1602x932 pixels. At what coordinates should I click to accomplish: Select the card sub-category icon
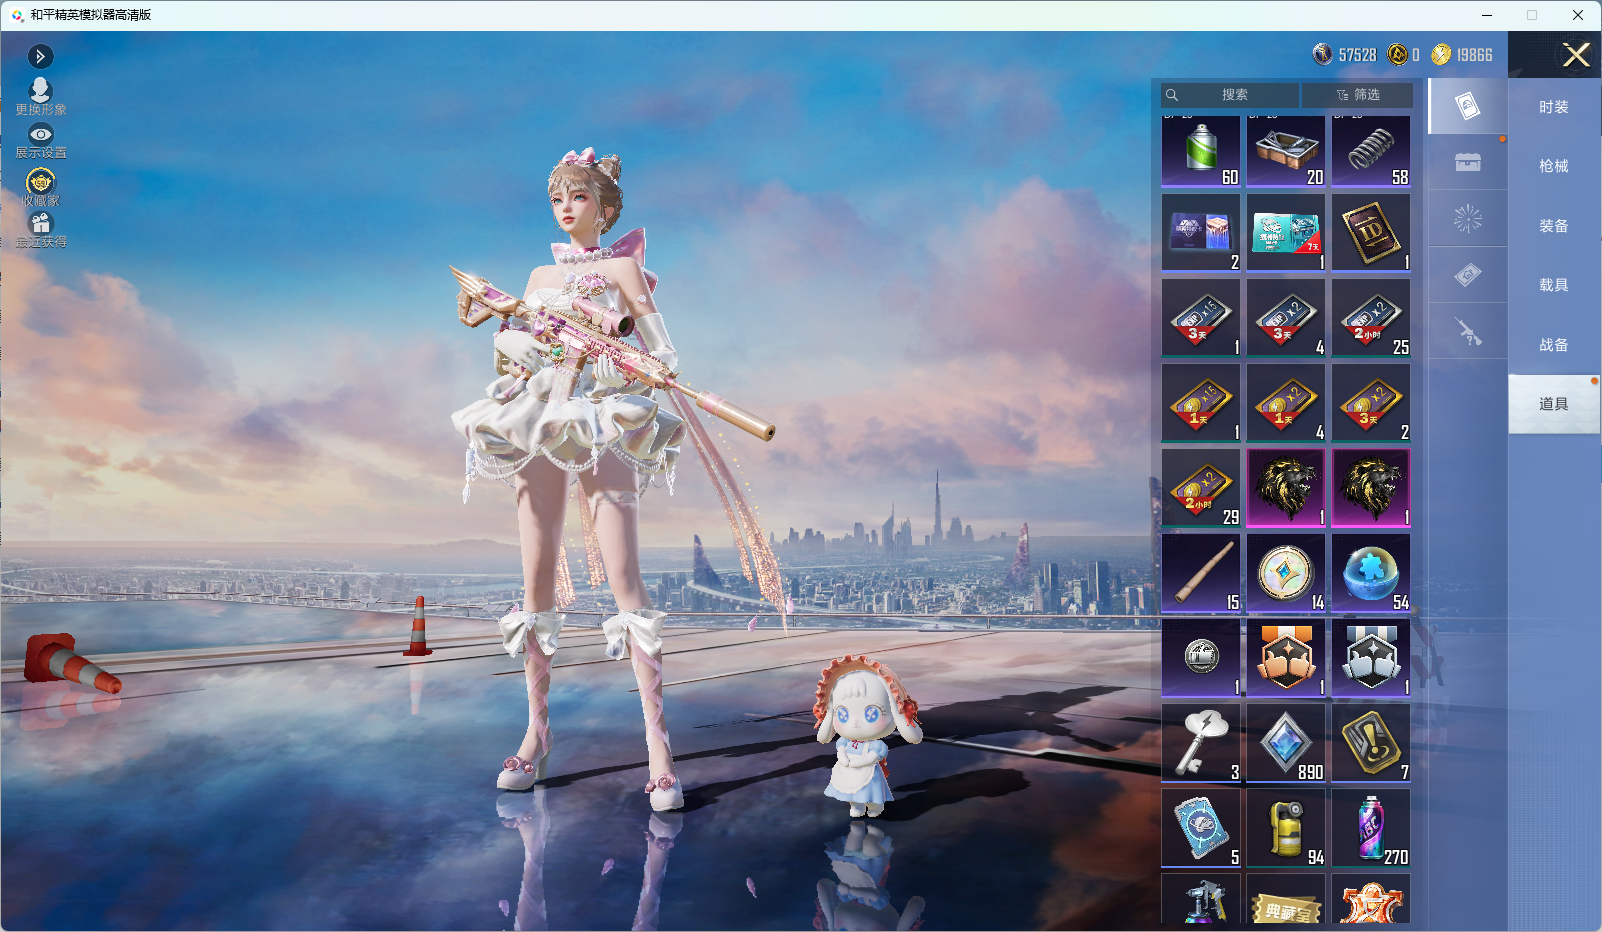pos(1468,106)
